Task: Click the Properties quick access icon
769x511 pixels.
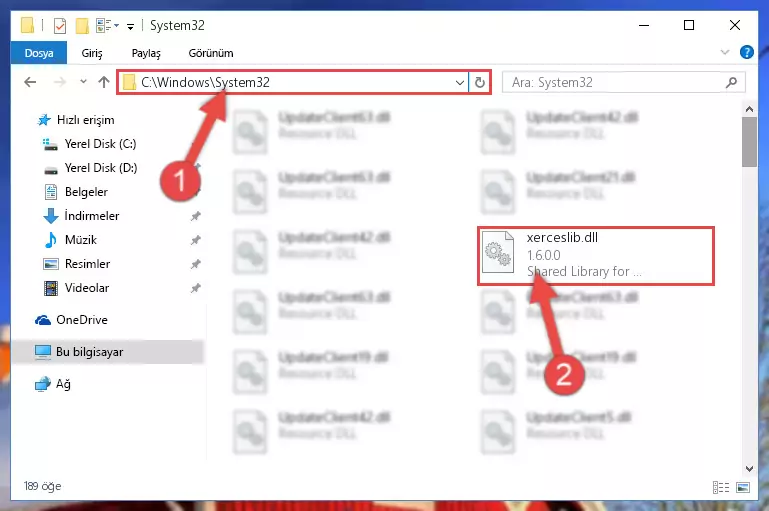Action: click(x=60, y=26)
